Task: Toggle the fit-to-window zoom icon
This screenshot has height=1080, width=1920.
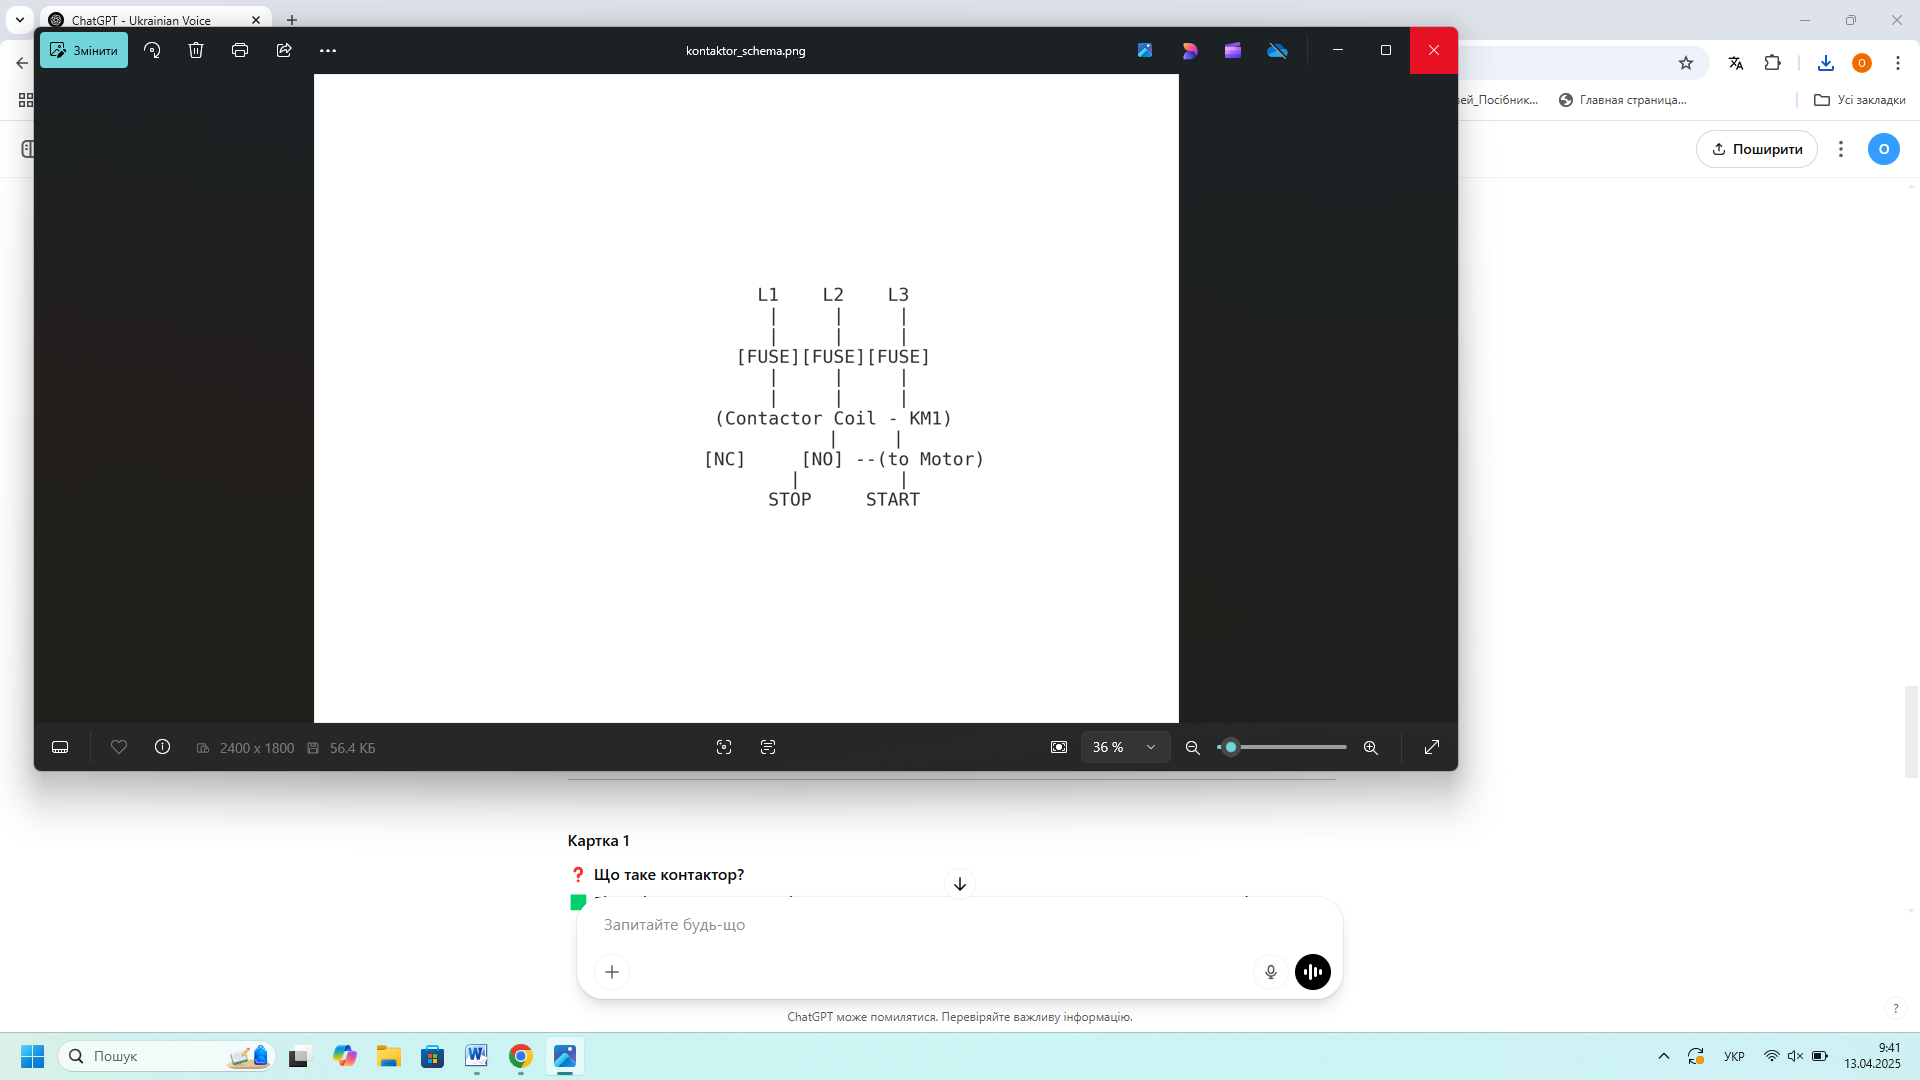Action: pyautogui.click(x=1059, y=747)
